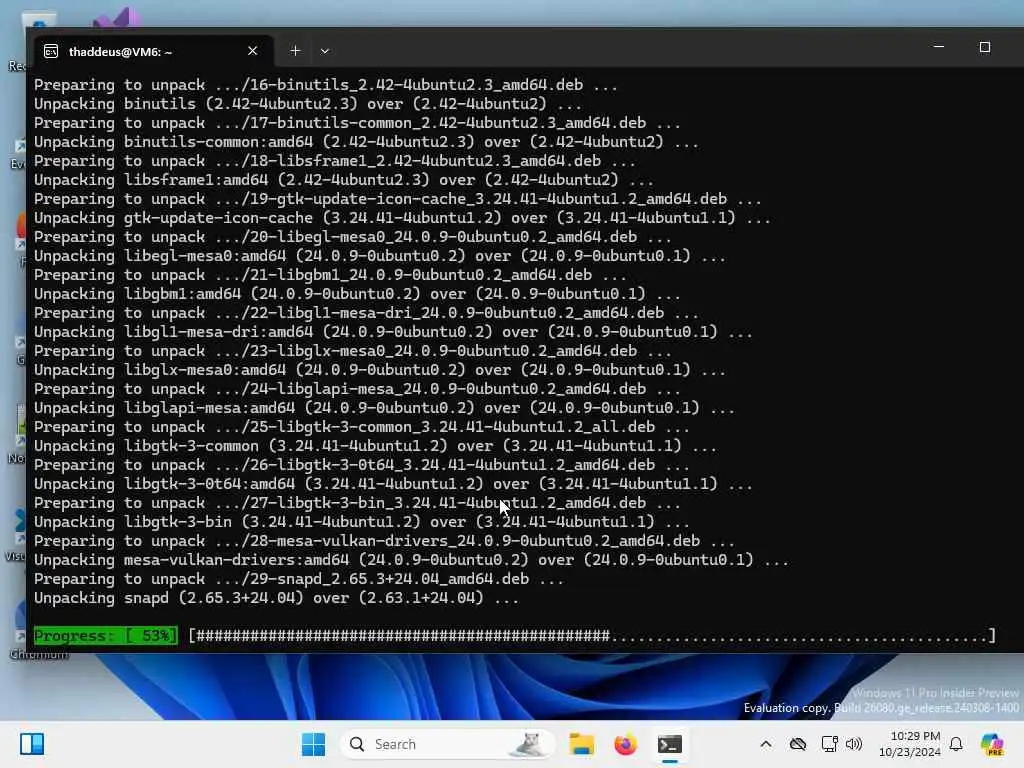Click the line 'Unpacking snapd (2.65.3+24.04)'
This screenshot has width=1024, height=768.
[276, 598]
